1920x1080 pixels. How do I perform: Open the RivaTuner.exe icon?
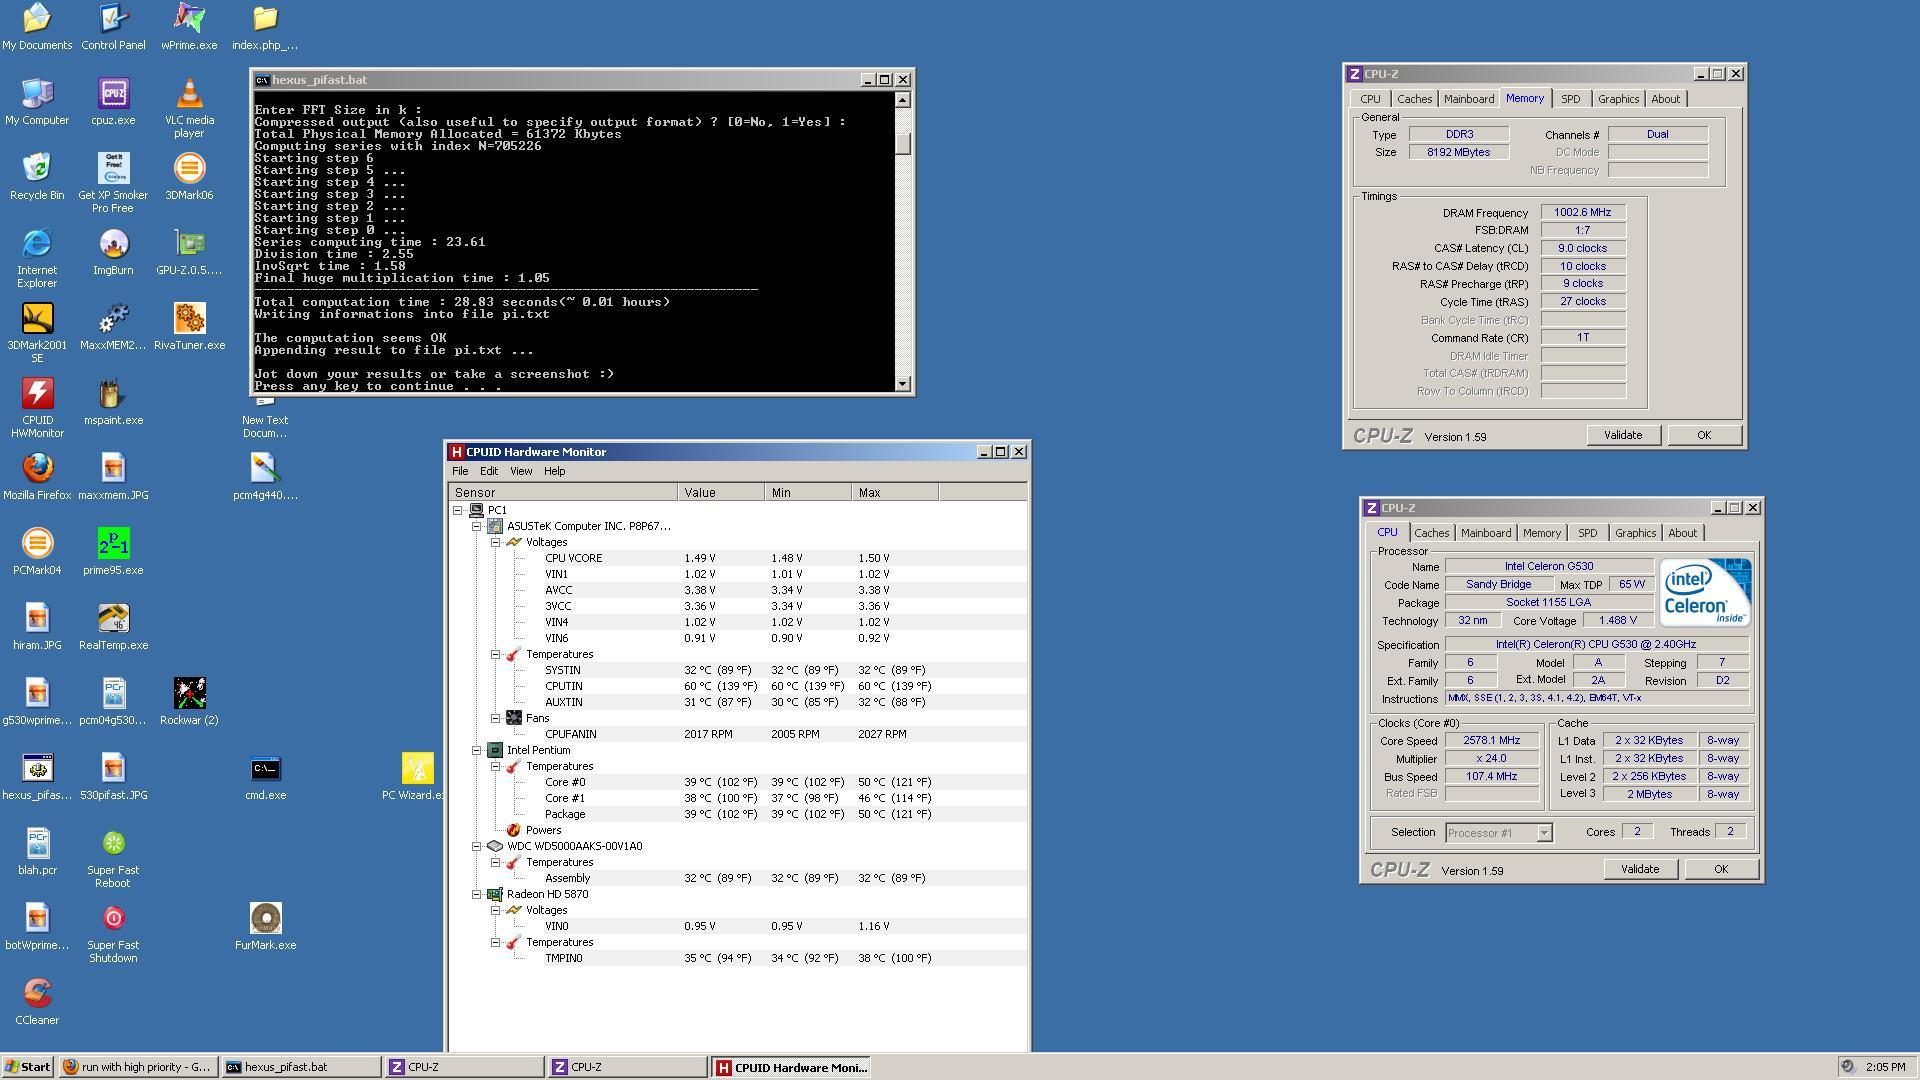189,326
